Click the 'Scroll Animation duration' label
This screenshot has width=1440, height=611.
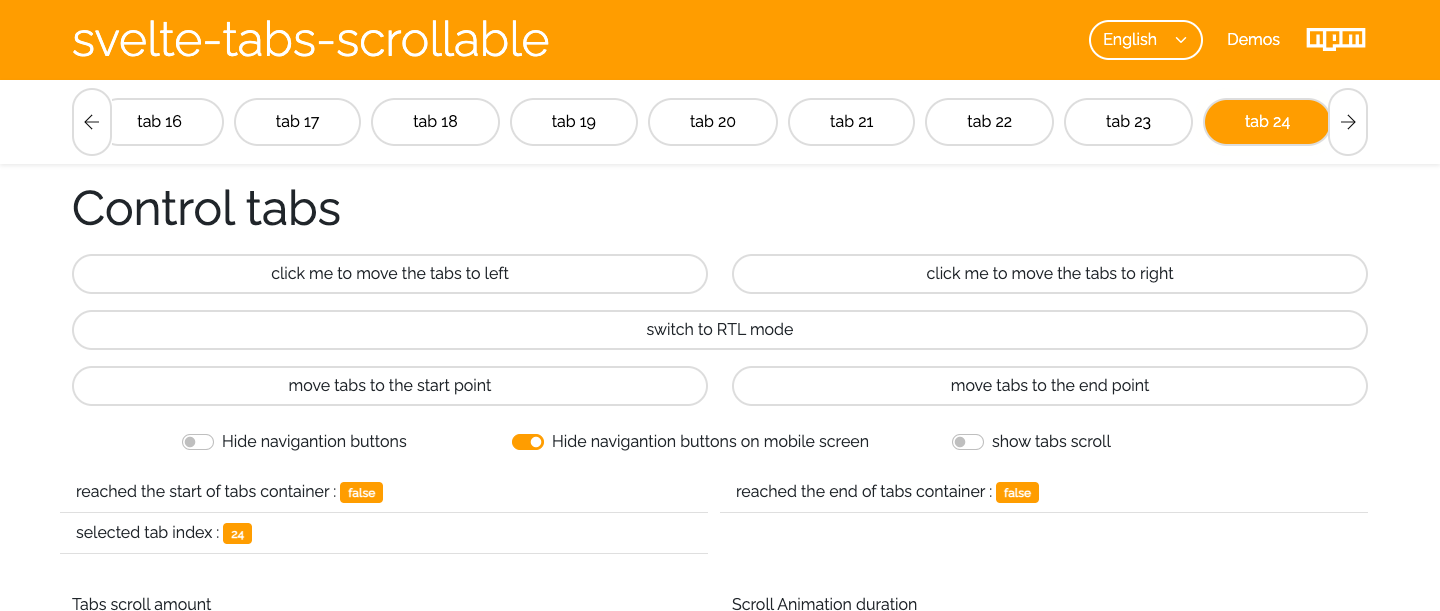pos(824,604)
